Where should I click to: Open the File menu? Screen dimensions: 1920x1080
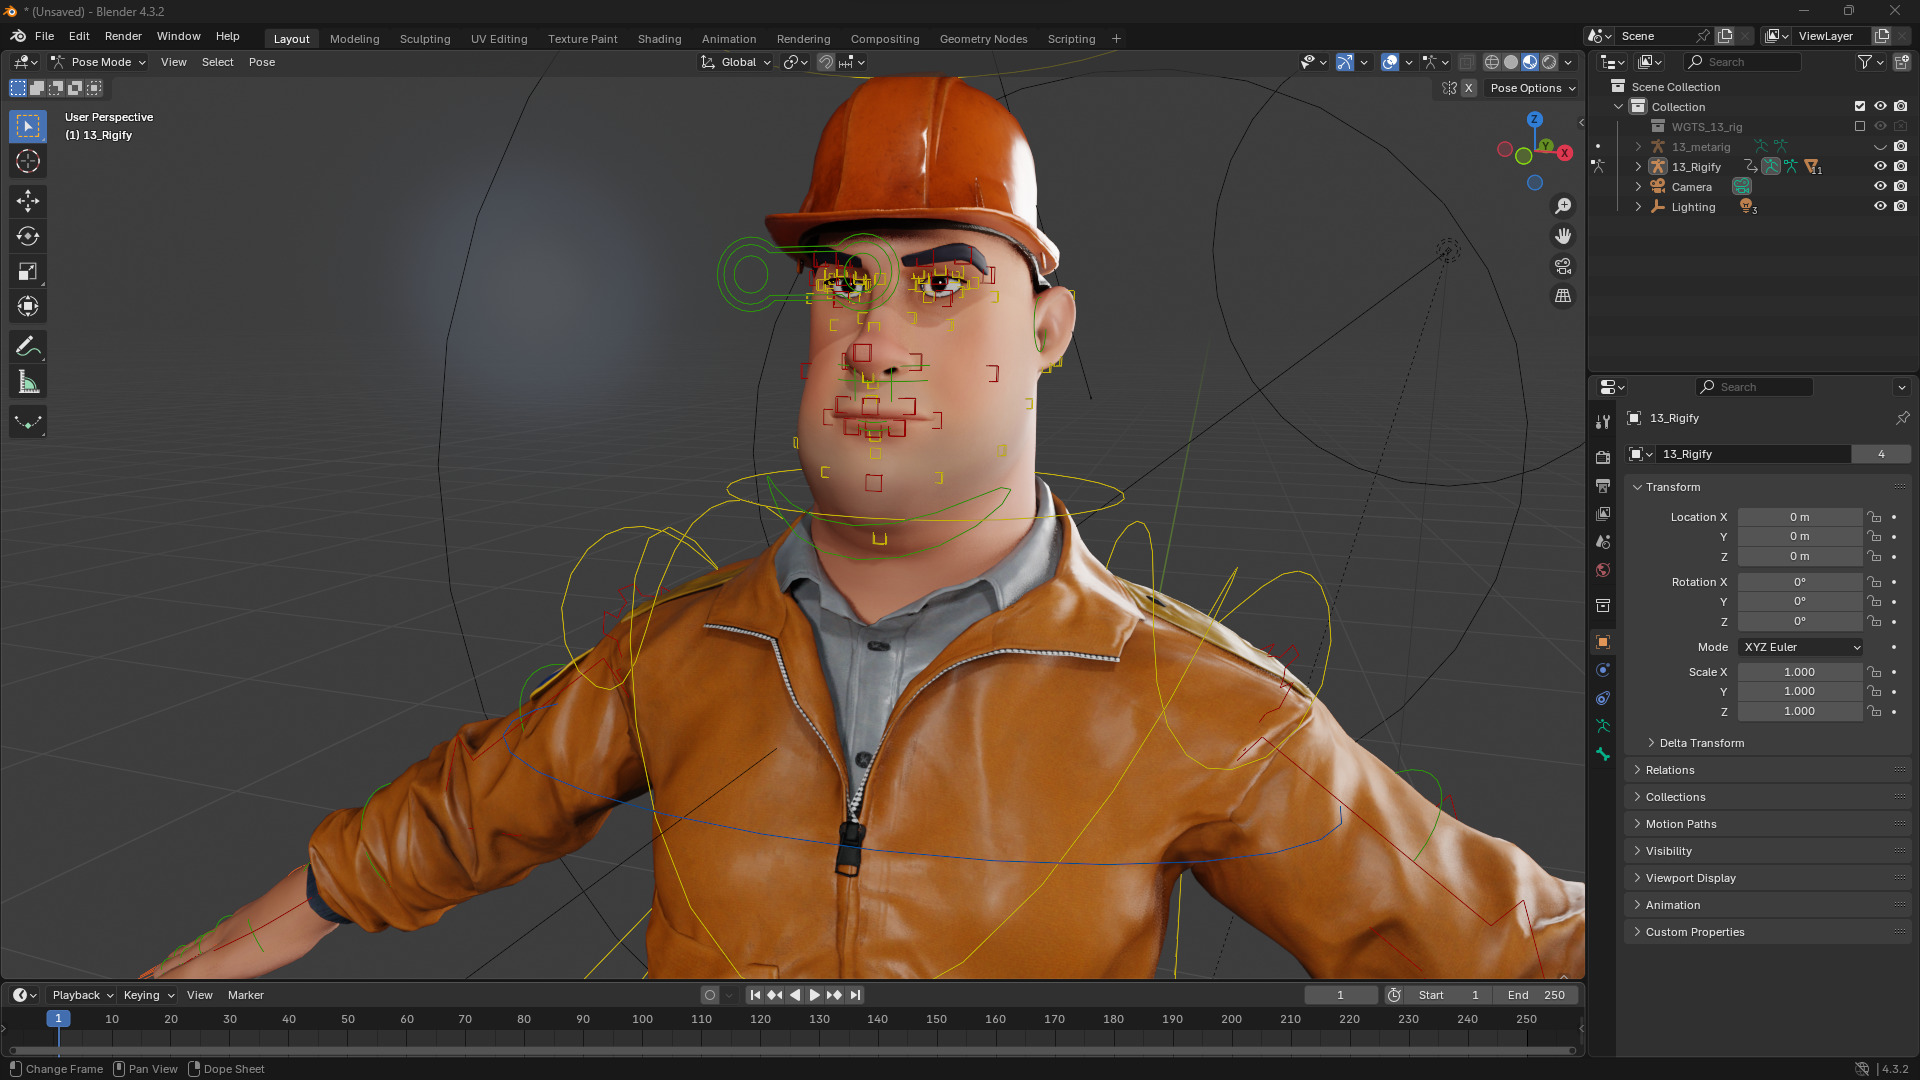coord(44,36)
